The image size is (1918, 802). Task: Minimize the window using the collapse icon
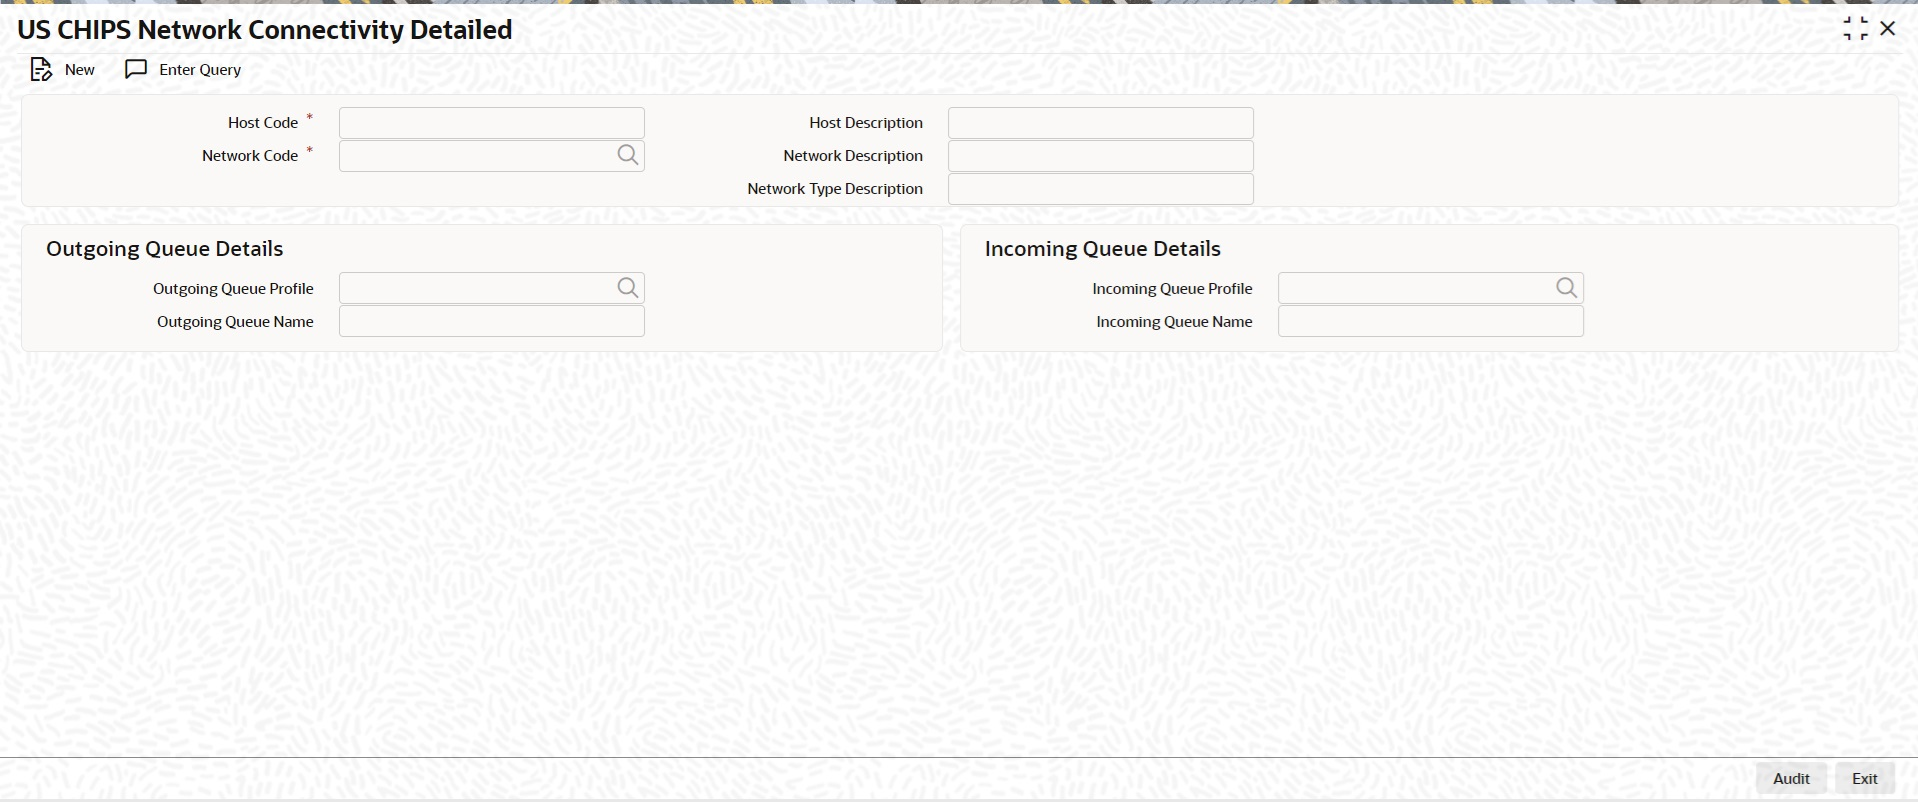pyautogui.click(x=1856, y=29)
